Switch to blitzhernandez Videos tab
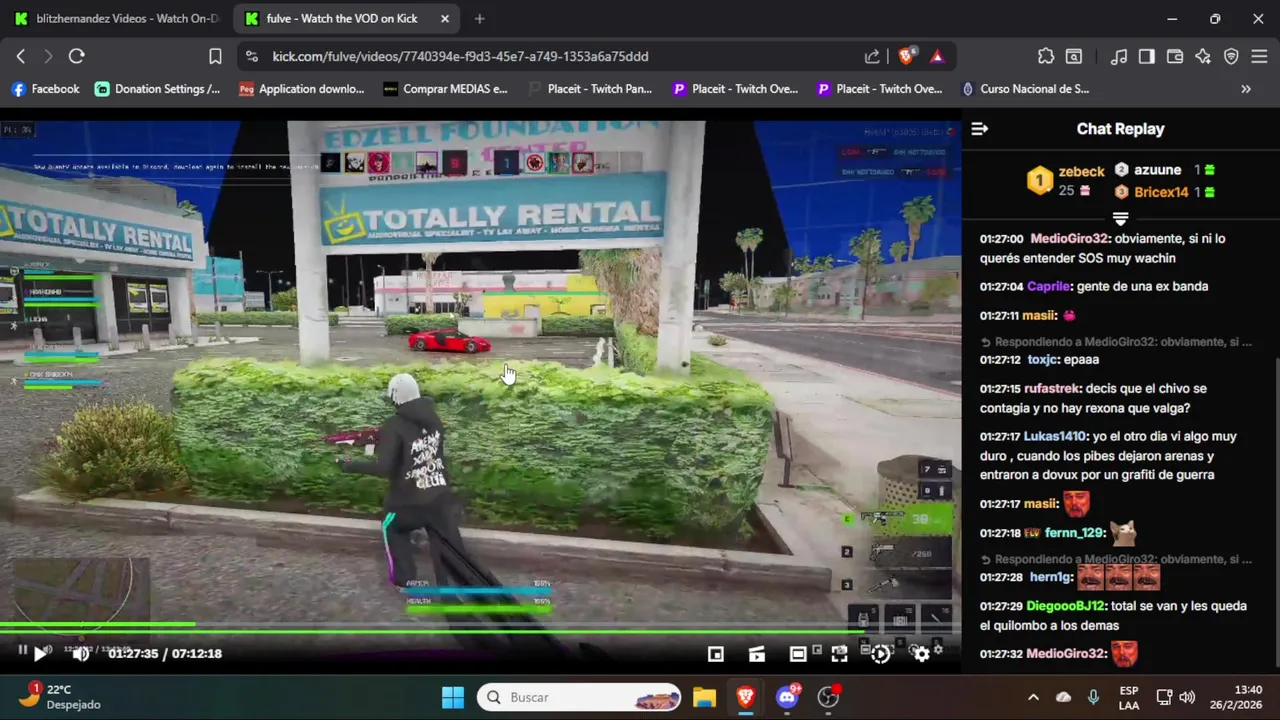 pos(116,19)
